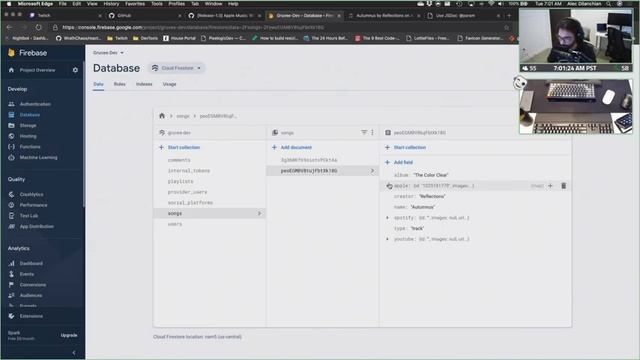Click the filter icon in songs column
Screen dimensions: 640x360
click(364, 132)
